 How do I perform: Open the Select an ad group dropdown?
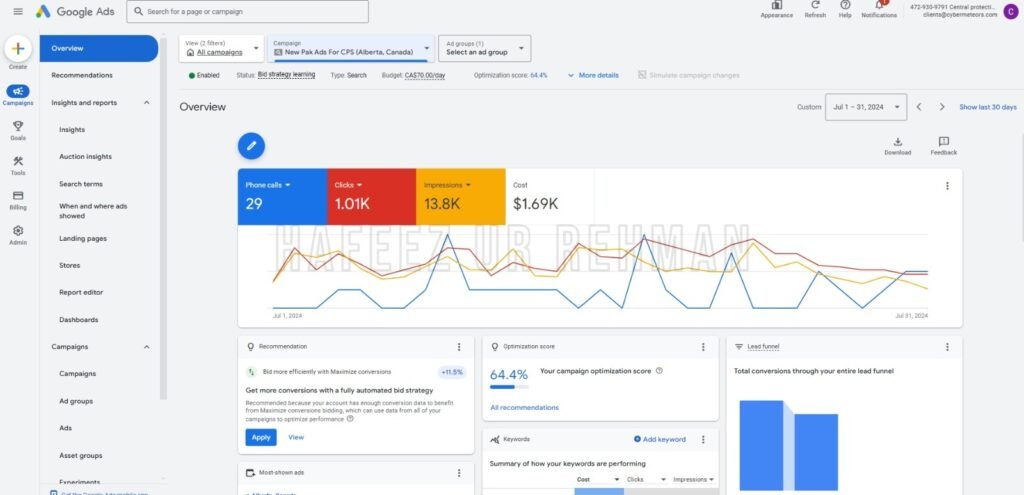(485, 48)
